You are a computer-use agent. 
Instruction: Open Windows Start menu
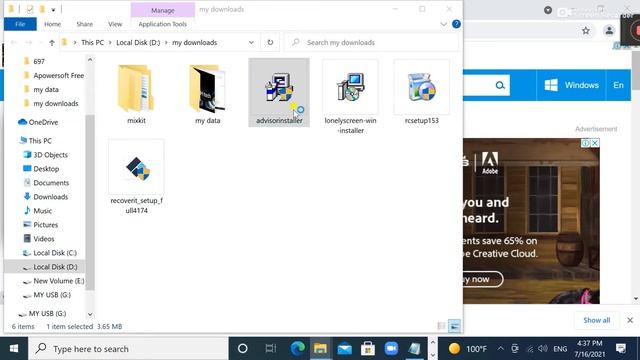[x=14, y=349]
